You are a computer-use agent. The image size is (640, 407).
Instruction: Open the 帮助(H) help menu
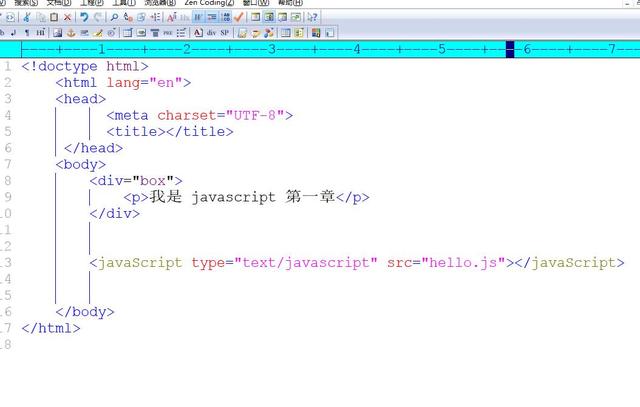pyautogui.click(x=290, y=2)
